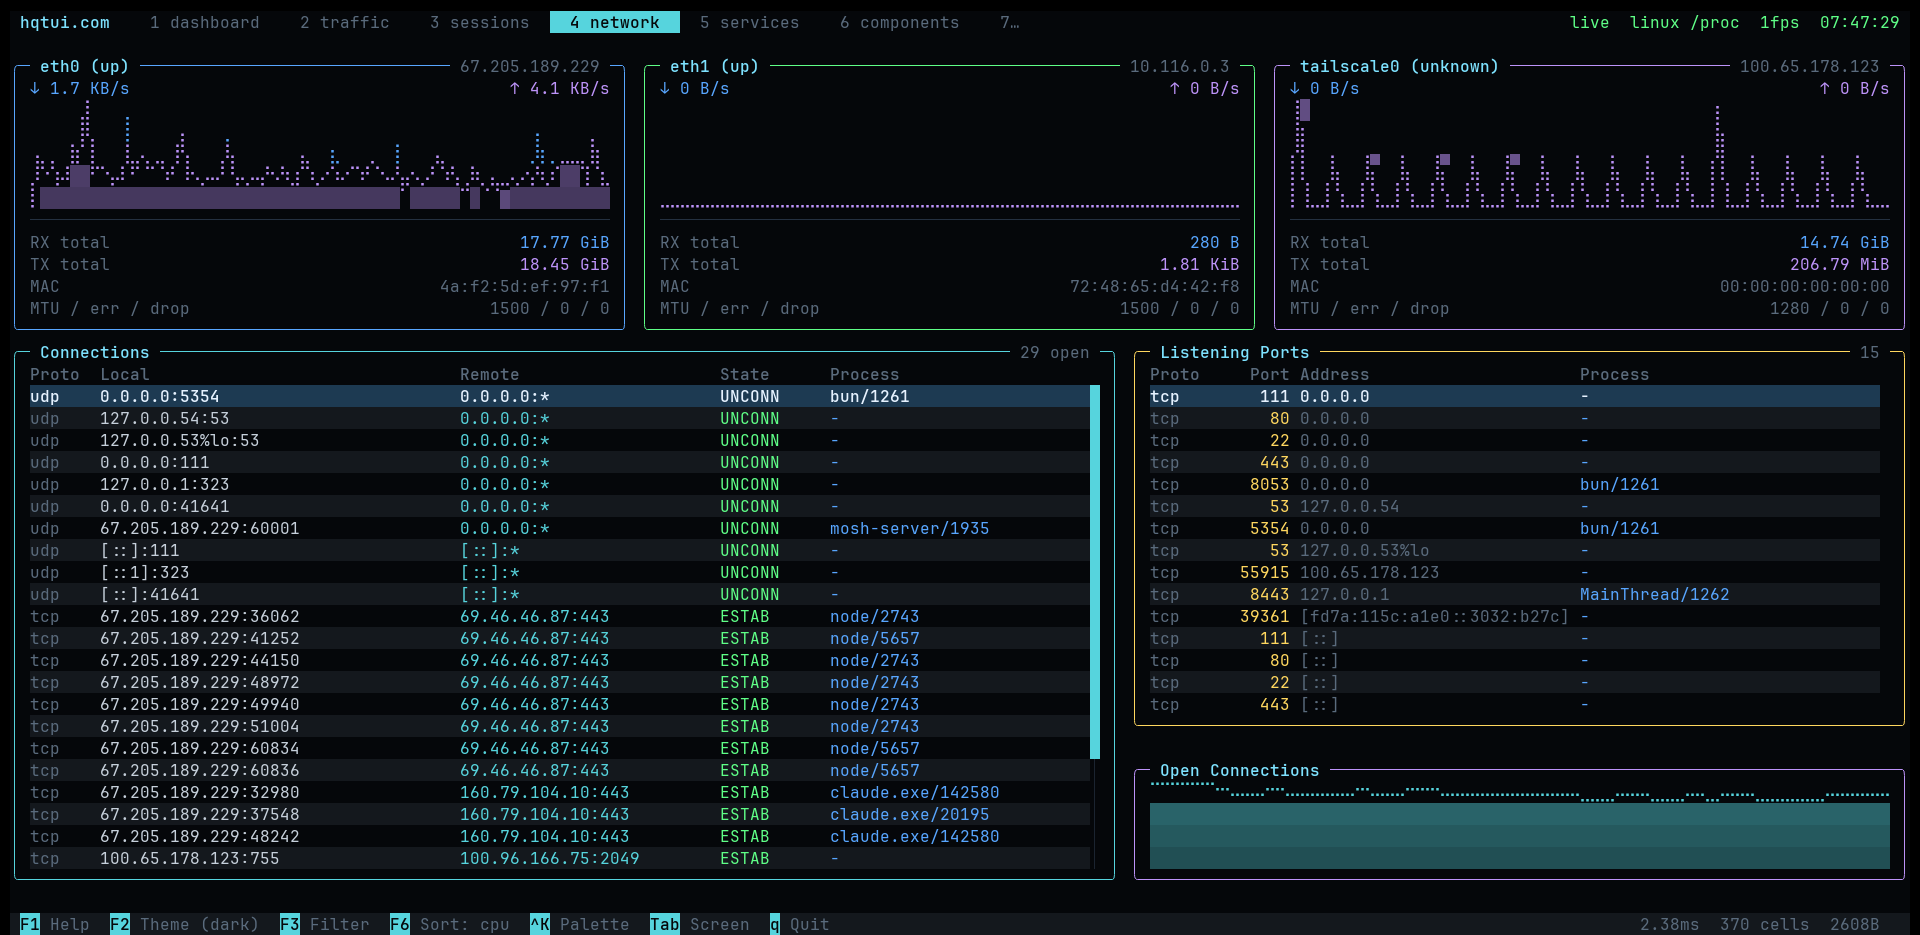Click the linux /proc source label
The height and width of the screenshot is (935, 1920).
click(1685, 22)
